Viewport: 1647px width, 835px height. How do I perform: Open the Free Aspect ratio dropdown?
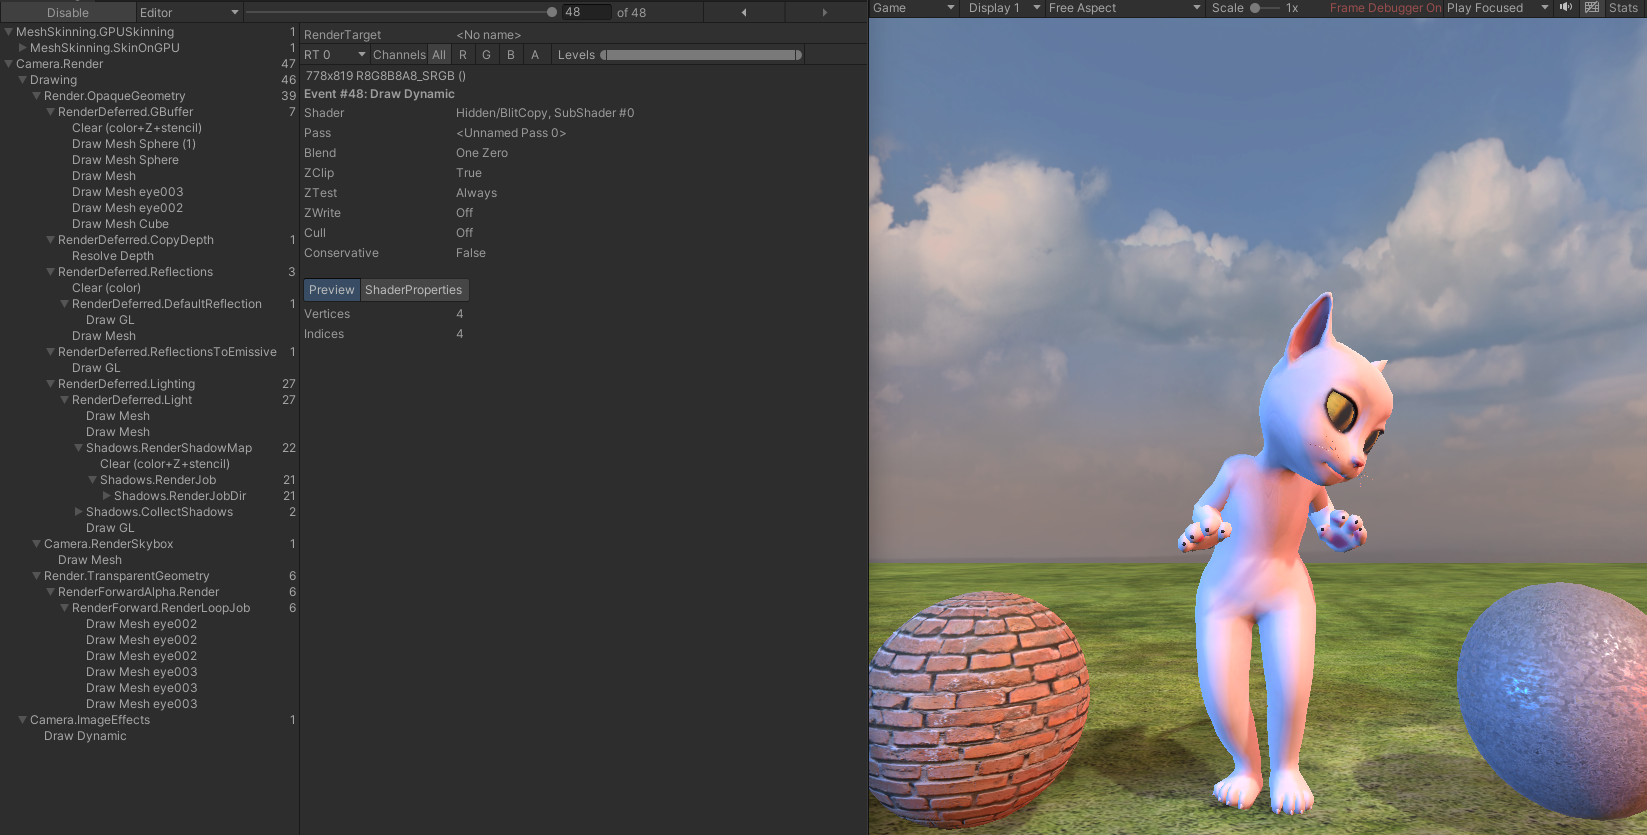coord(1124,8)
